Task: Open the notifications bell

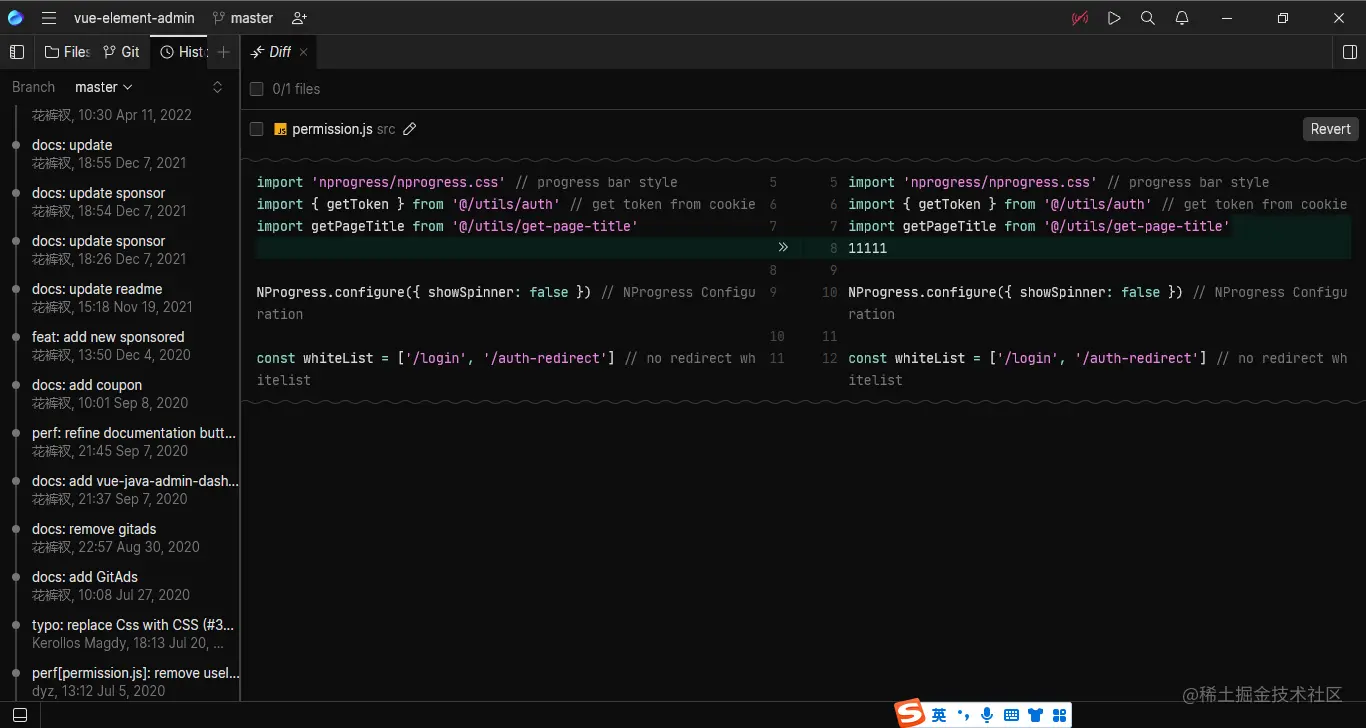Action: (x=1181, y=17)
